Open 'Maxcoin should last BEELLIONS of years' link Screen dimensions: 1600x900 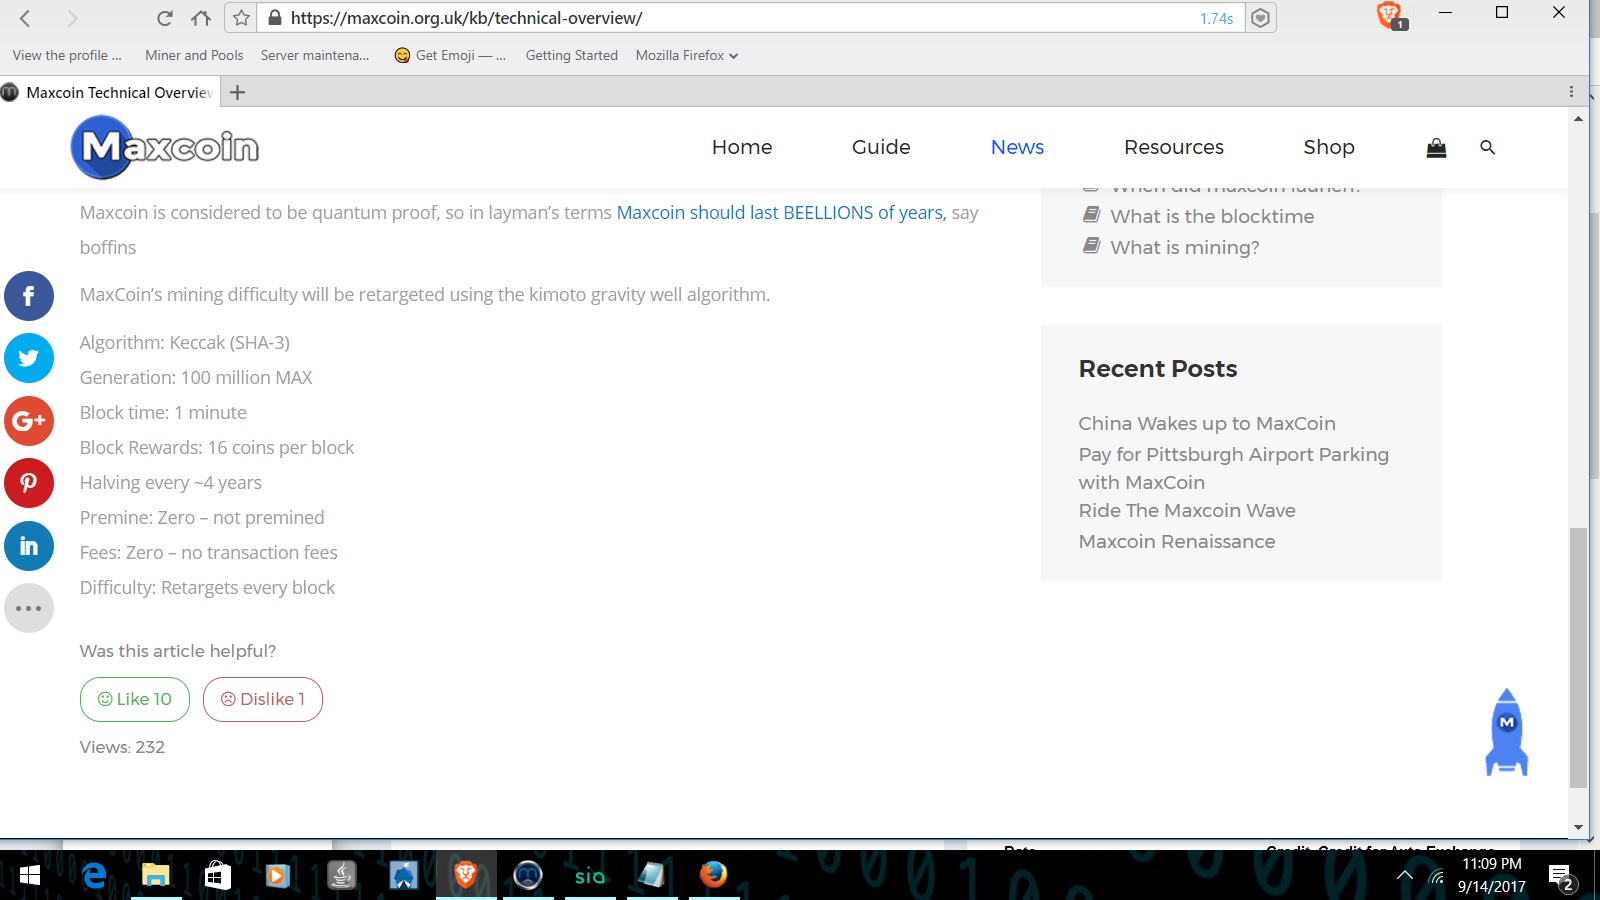(781, 212)
